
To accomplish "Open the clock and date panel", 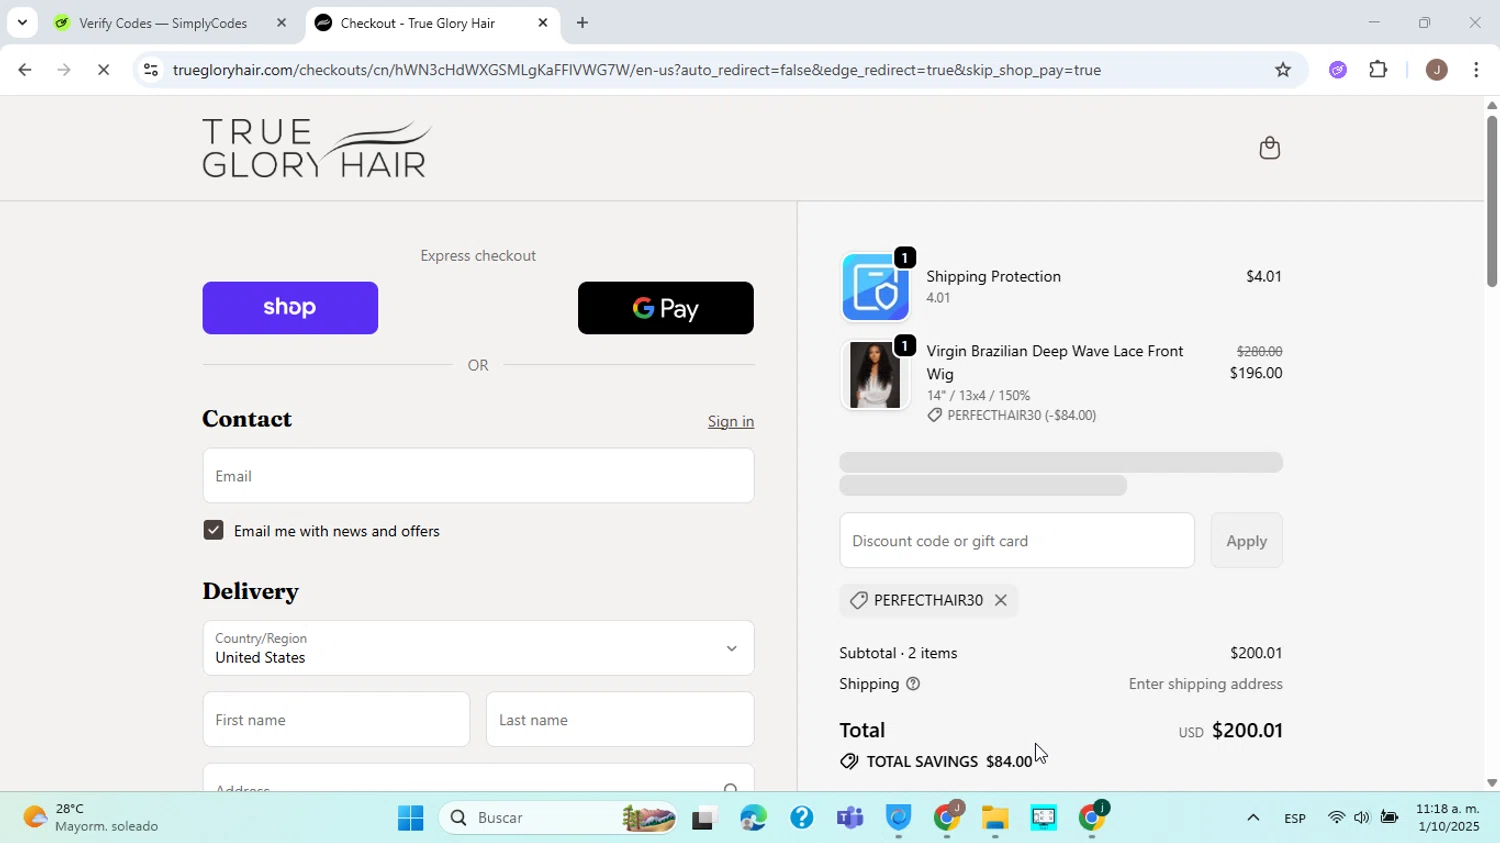I will (x=1447, y=818).
